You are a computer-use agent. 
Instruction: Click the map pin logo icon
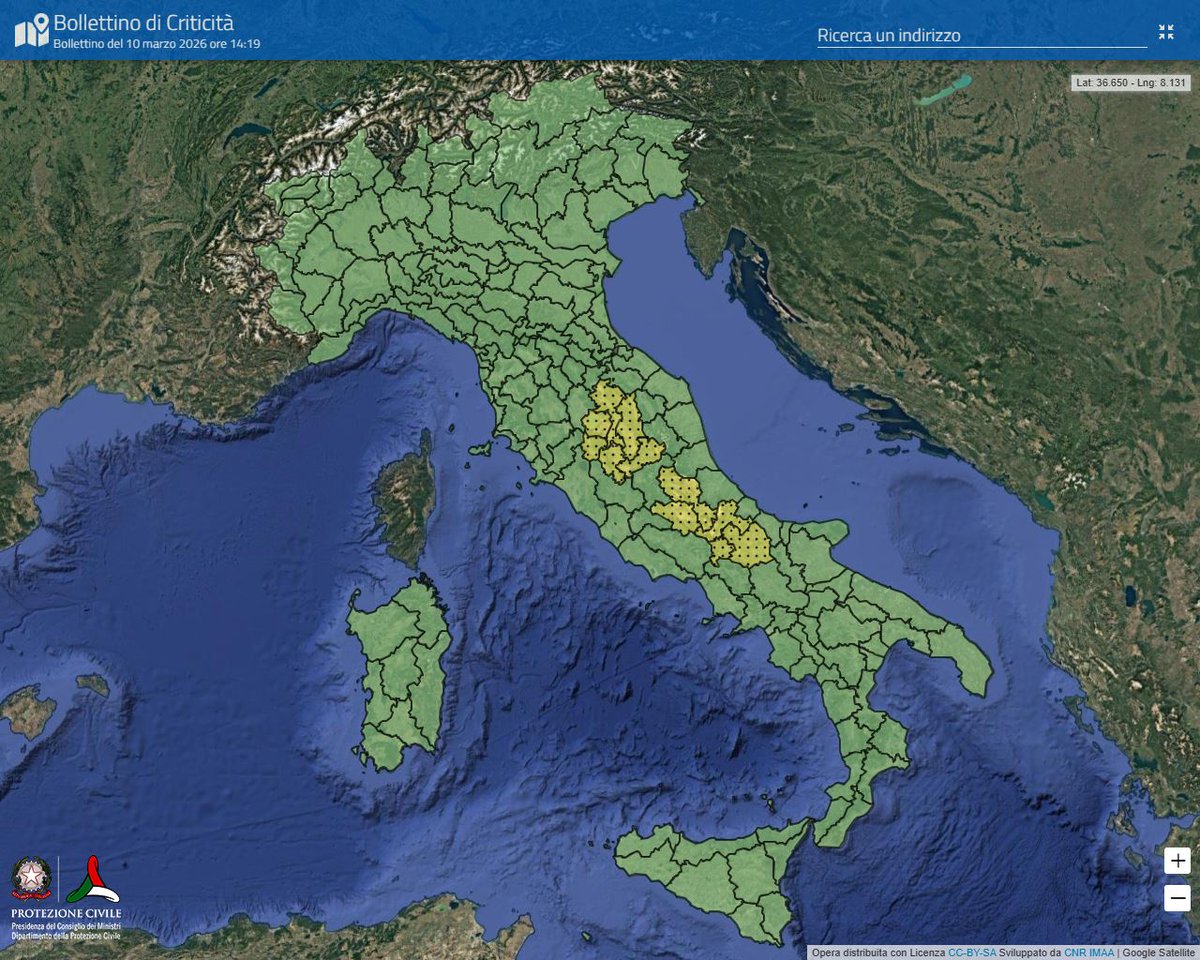pyautogui.click(x=31, y=30)
